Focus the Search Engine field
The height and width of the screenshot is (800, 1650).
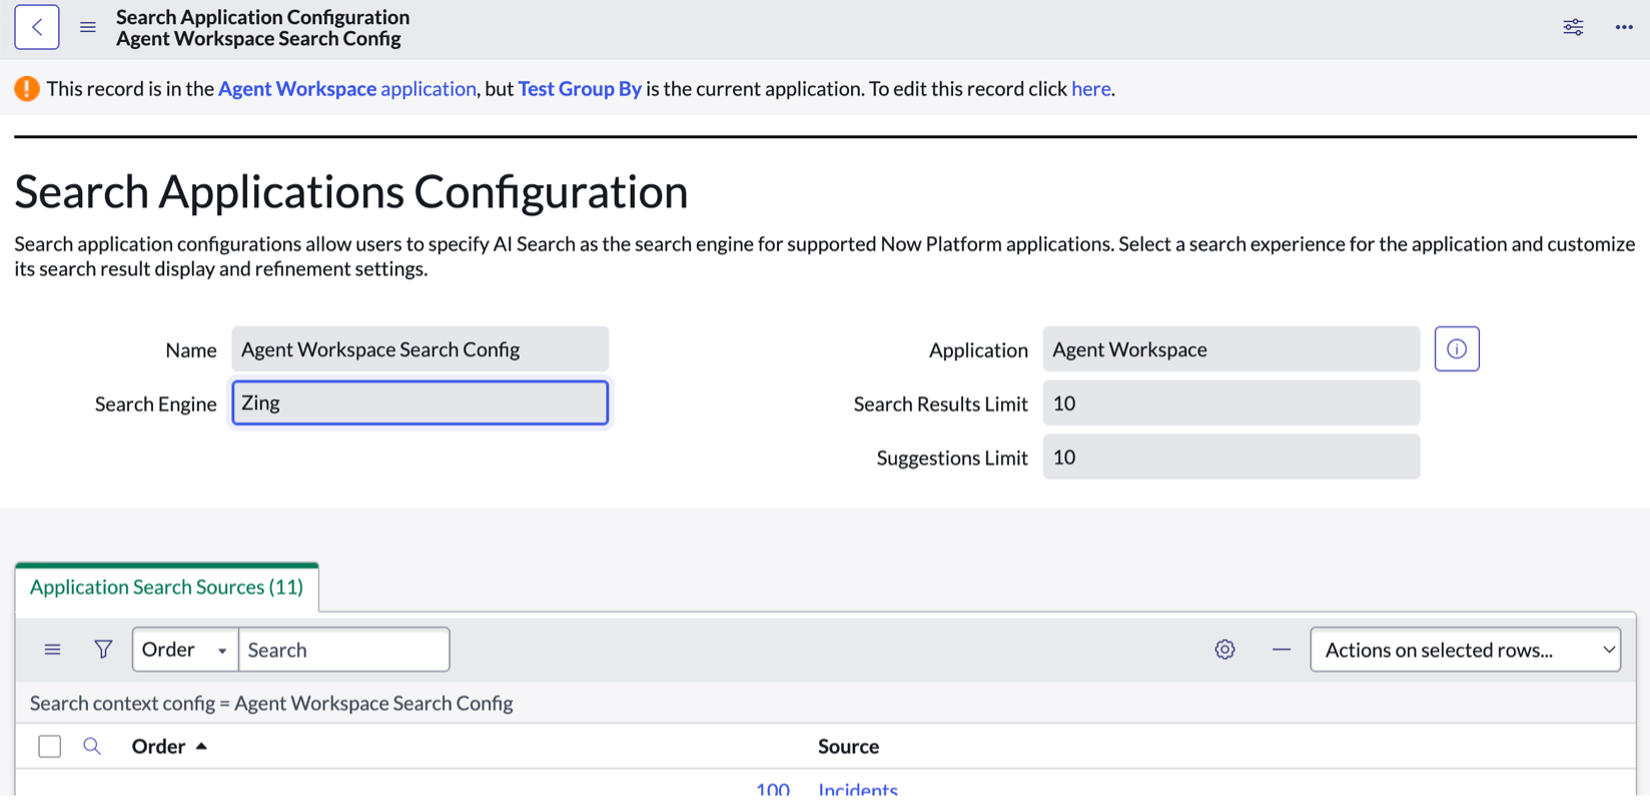(x=420, y=403)
